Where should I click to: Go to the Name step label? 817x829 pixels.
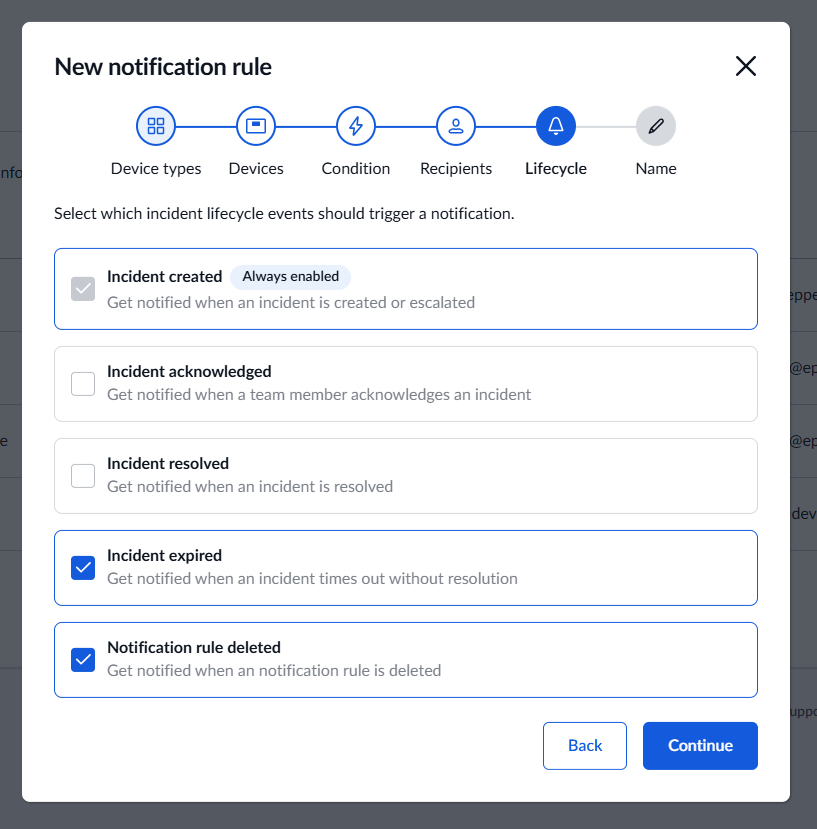pos(656,169)
